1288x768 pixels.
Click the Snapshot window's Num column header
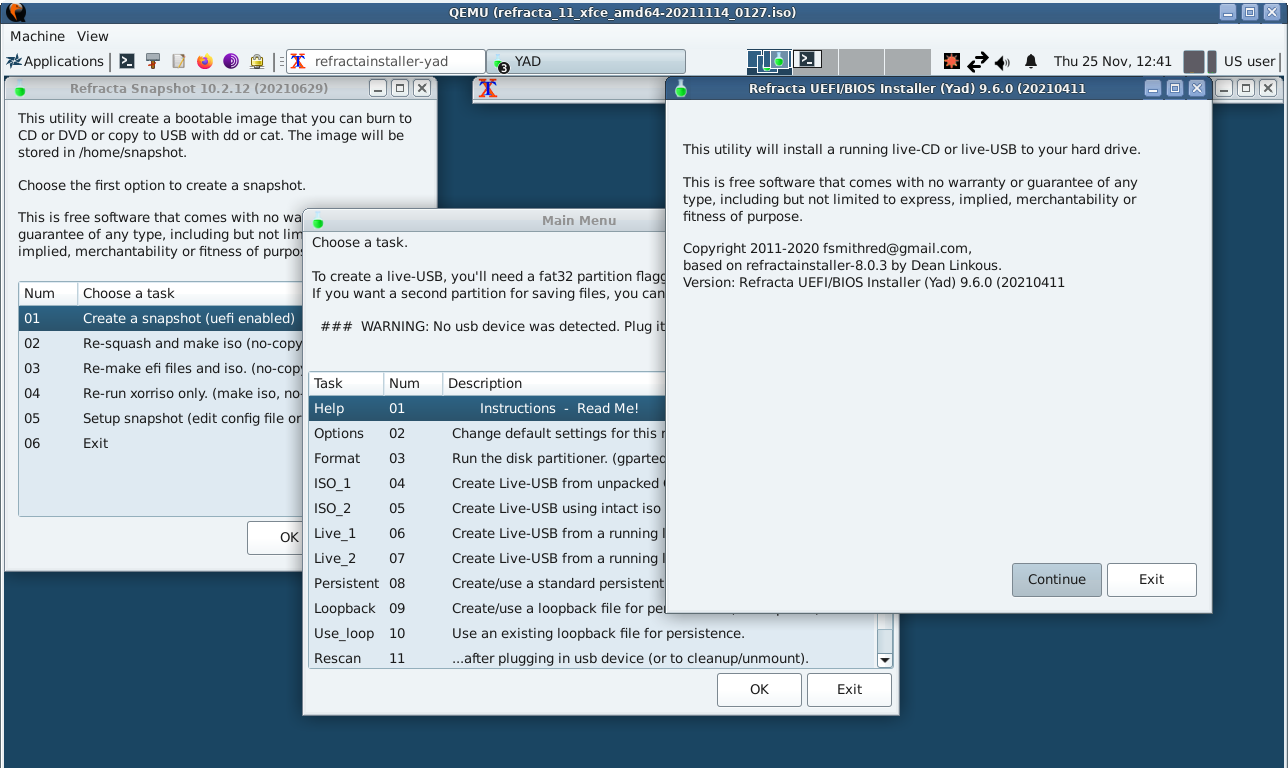[x=48, y=293]
